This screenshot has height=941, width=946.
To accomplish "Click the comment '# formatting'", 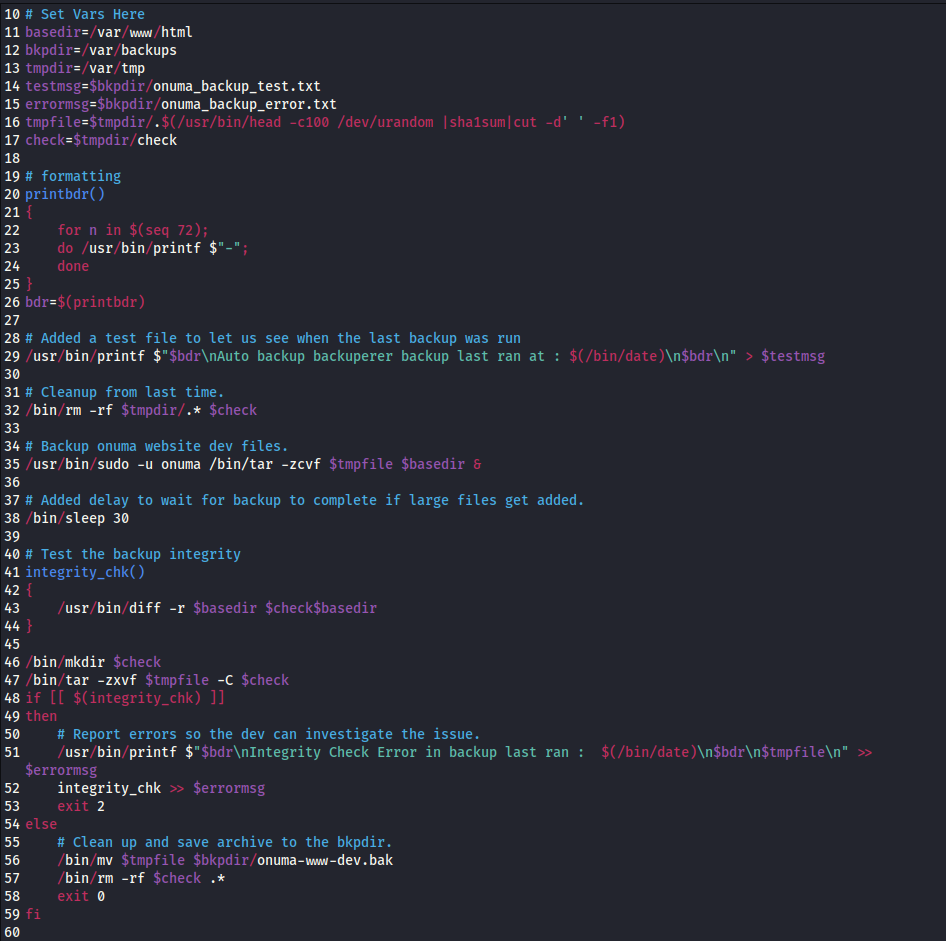I will (x=73, y=176).
